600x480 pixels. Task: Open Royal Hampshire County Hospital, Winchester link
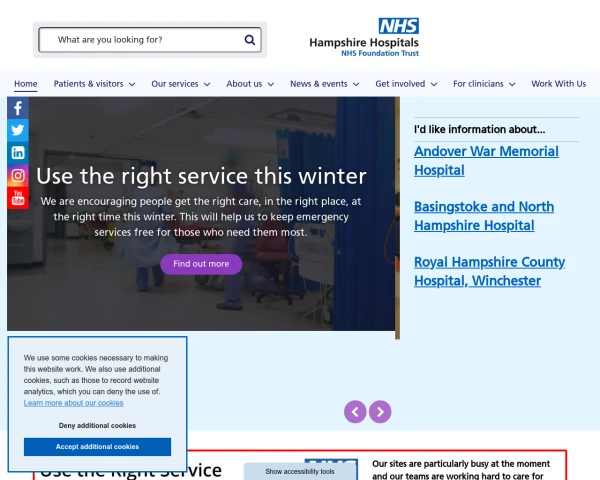489,271
